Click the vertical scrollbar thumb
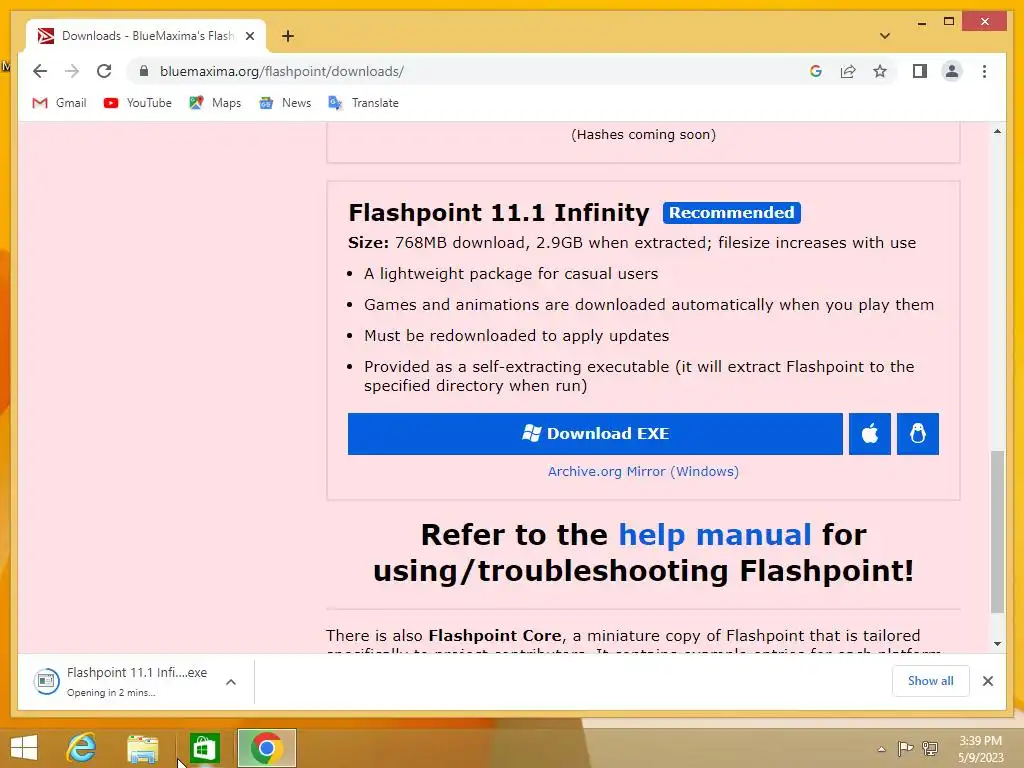The height and width of the screenshot is (768, 1024). (997, 531)
